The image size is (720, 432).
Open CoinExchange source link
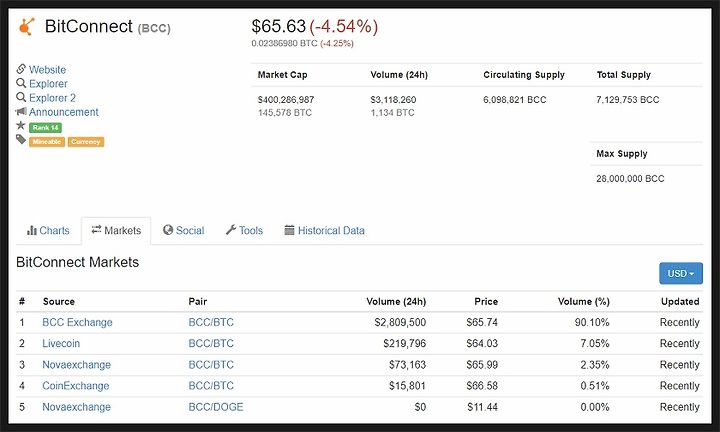click(x=76, y=386)
